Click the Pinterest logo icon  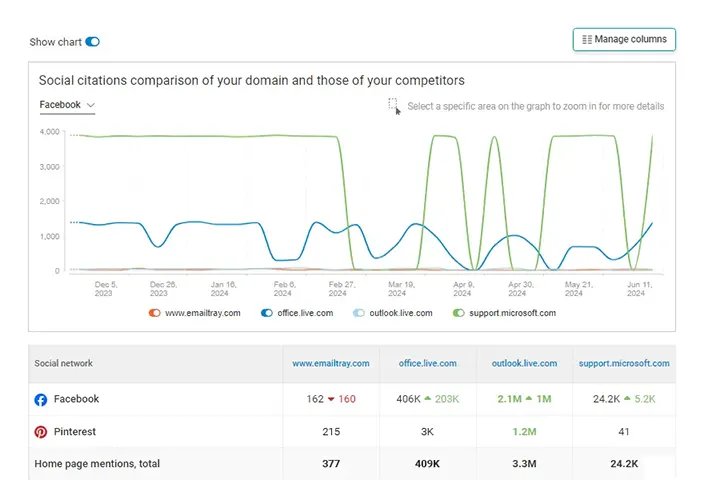(41, 432)
